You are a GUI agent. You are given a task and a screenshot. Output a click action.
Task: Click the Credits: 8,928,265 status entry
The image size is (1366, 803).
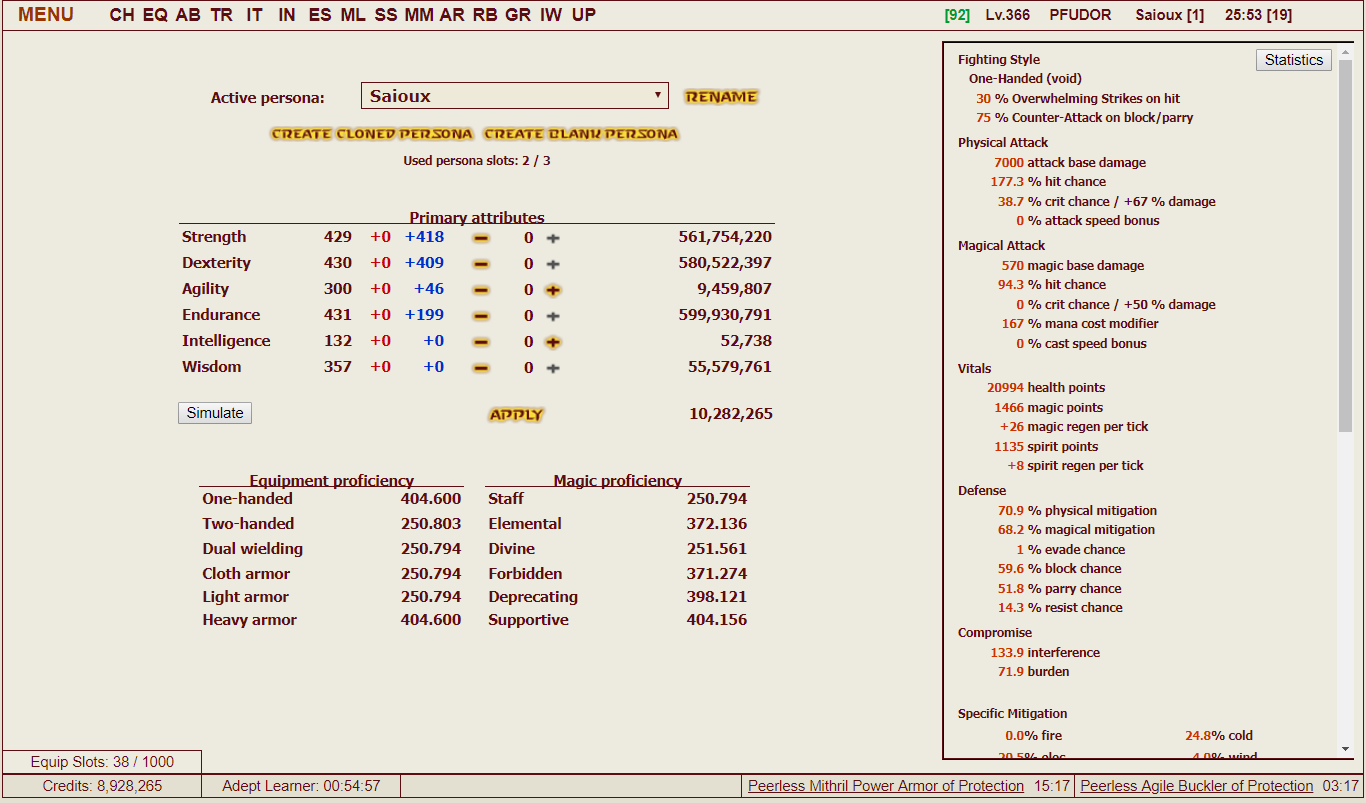(x=102, y=786)
